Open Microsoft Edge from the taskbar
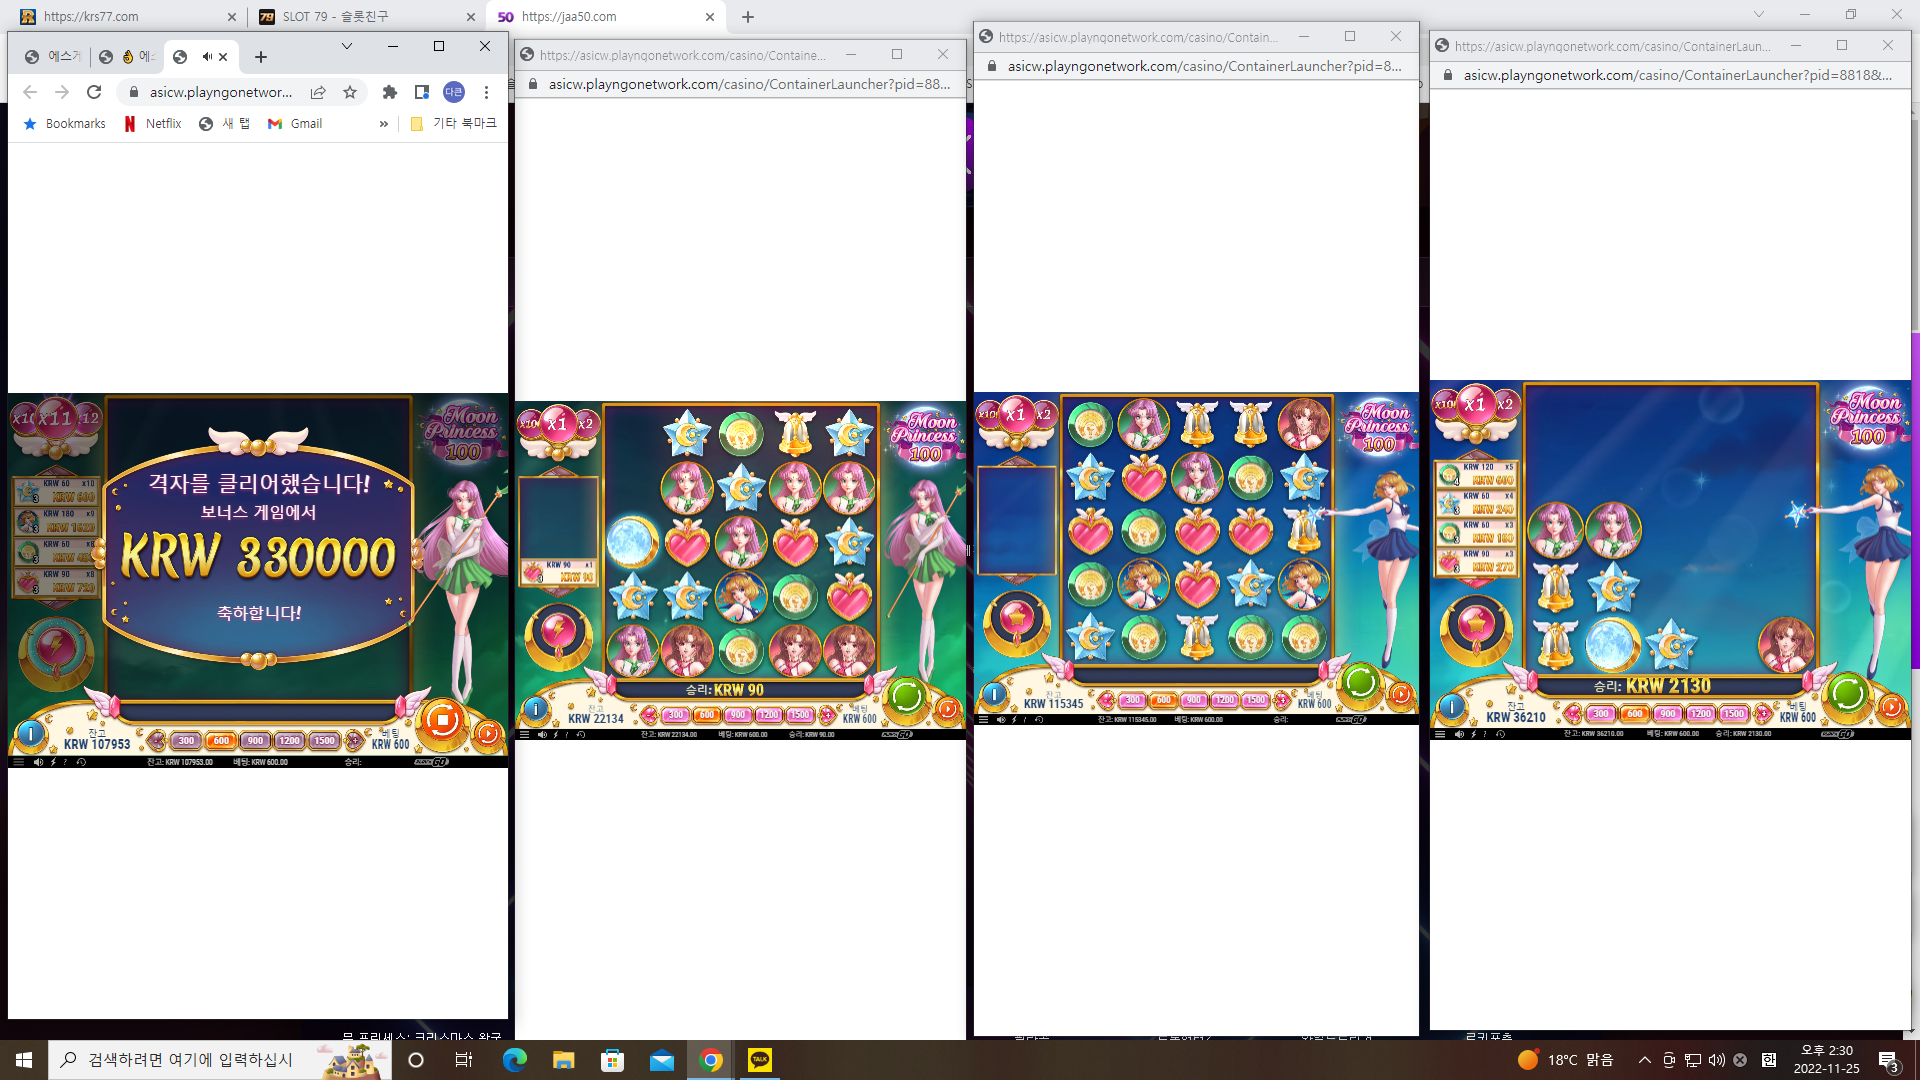 pyautogui.click(x=515, y=1060)
